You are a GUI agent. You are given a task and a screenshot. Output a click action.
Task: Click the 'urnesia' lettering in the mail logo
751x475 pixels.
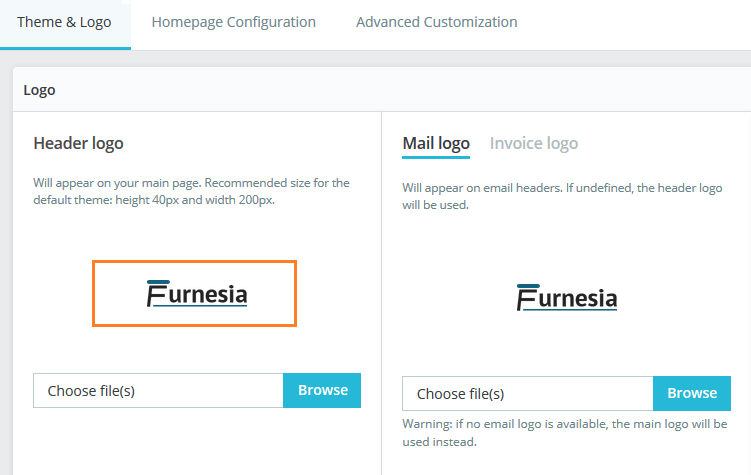coord(578,299)
